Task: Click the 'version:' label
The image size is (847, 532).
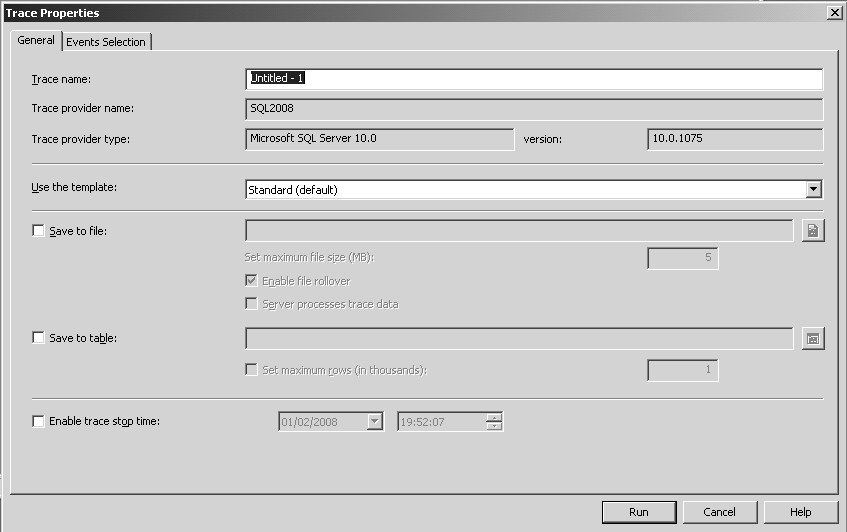Action: [542, 139]
